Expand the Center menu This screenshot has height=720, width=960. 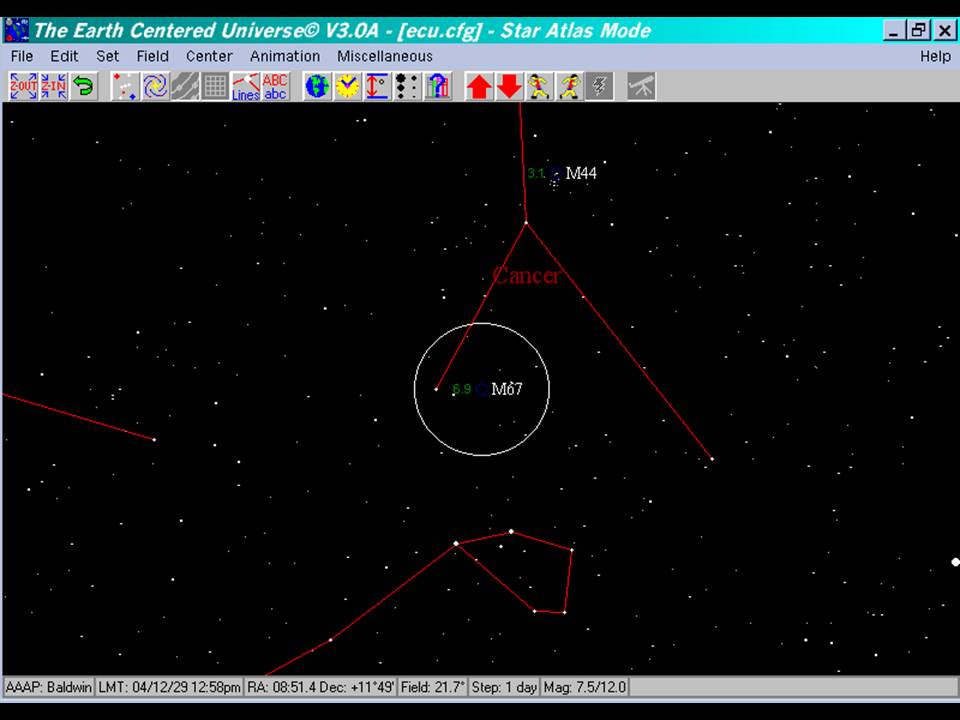(209, 56)
